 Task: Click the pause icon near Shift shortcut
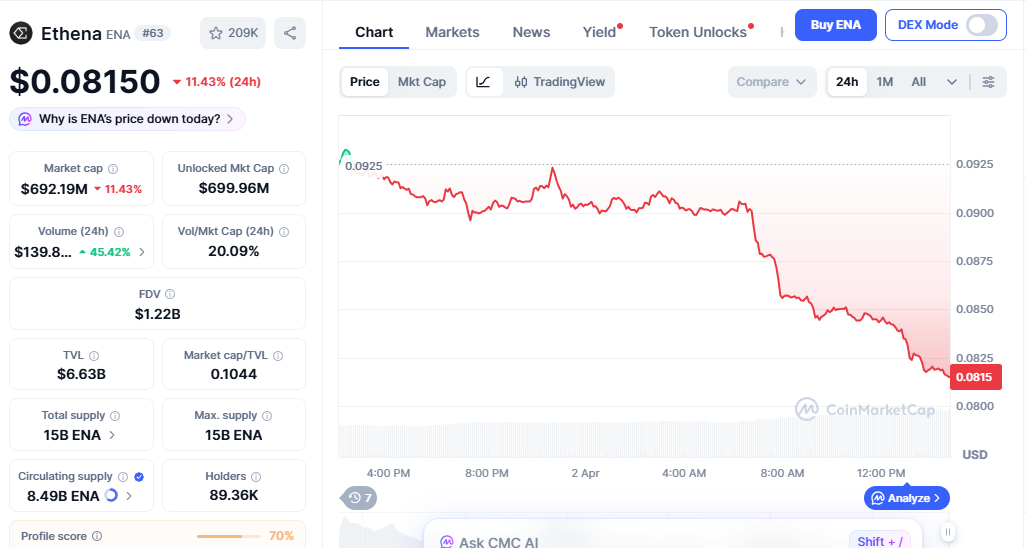point(947,532)
